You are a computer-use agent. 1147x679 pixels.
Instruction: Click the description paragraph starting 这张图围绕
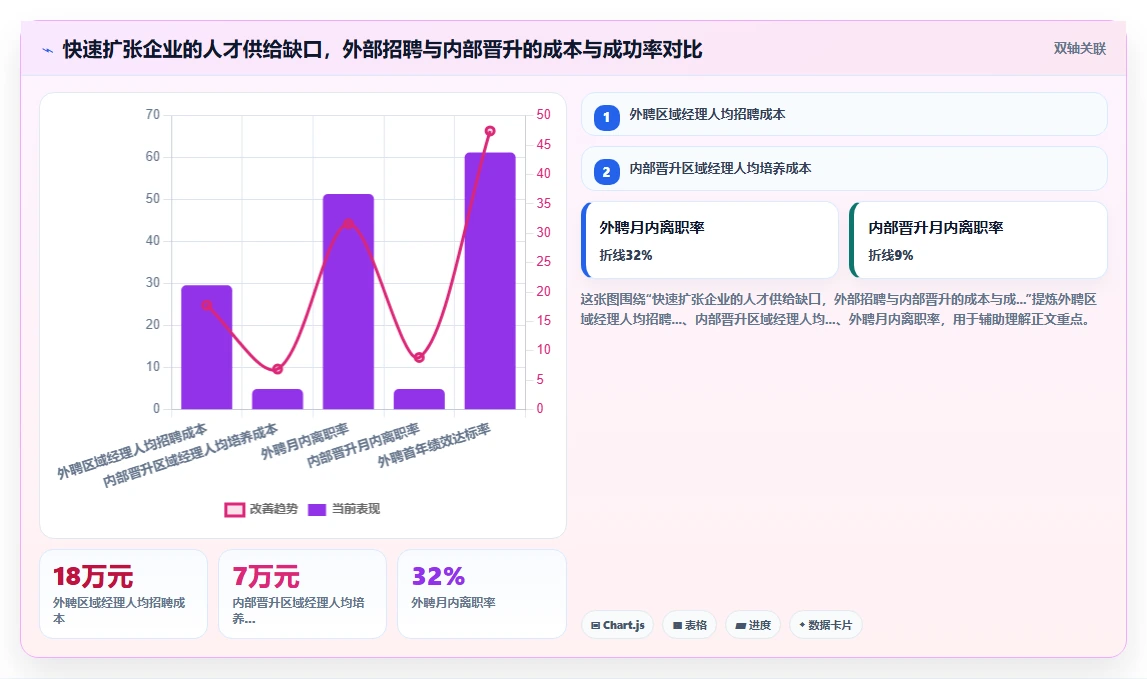pos(838,310)
